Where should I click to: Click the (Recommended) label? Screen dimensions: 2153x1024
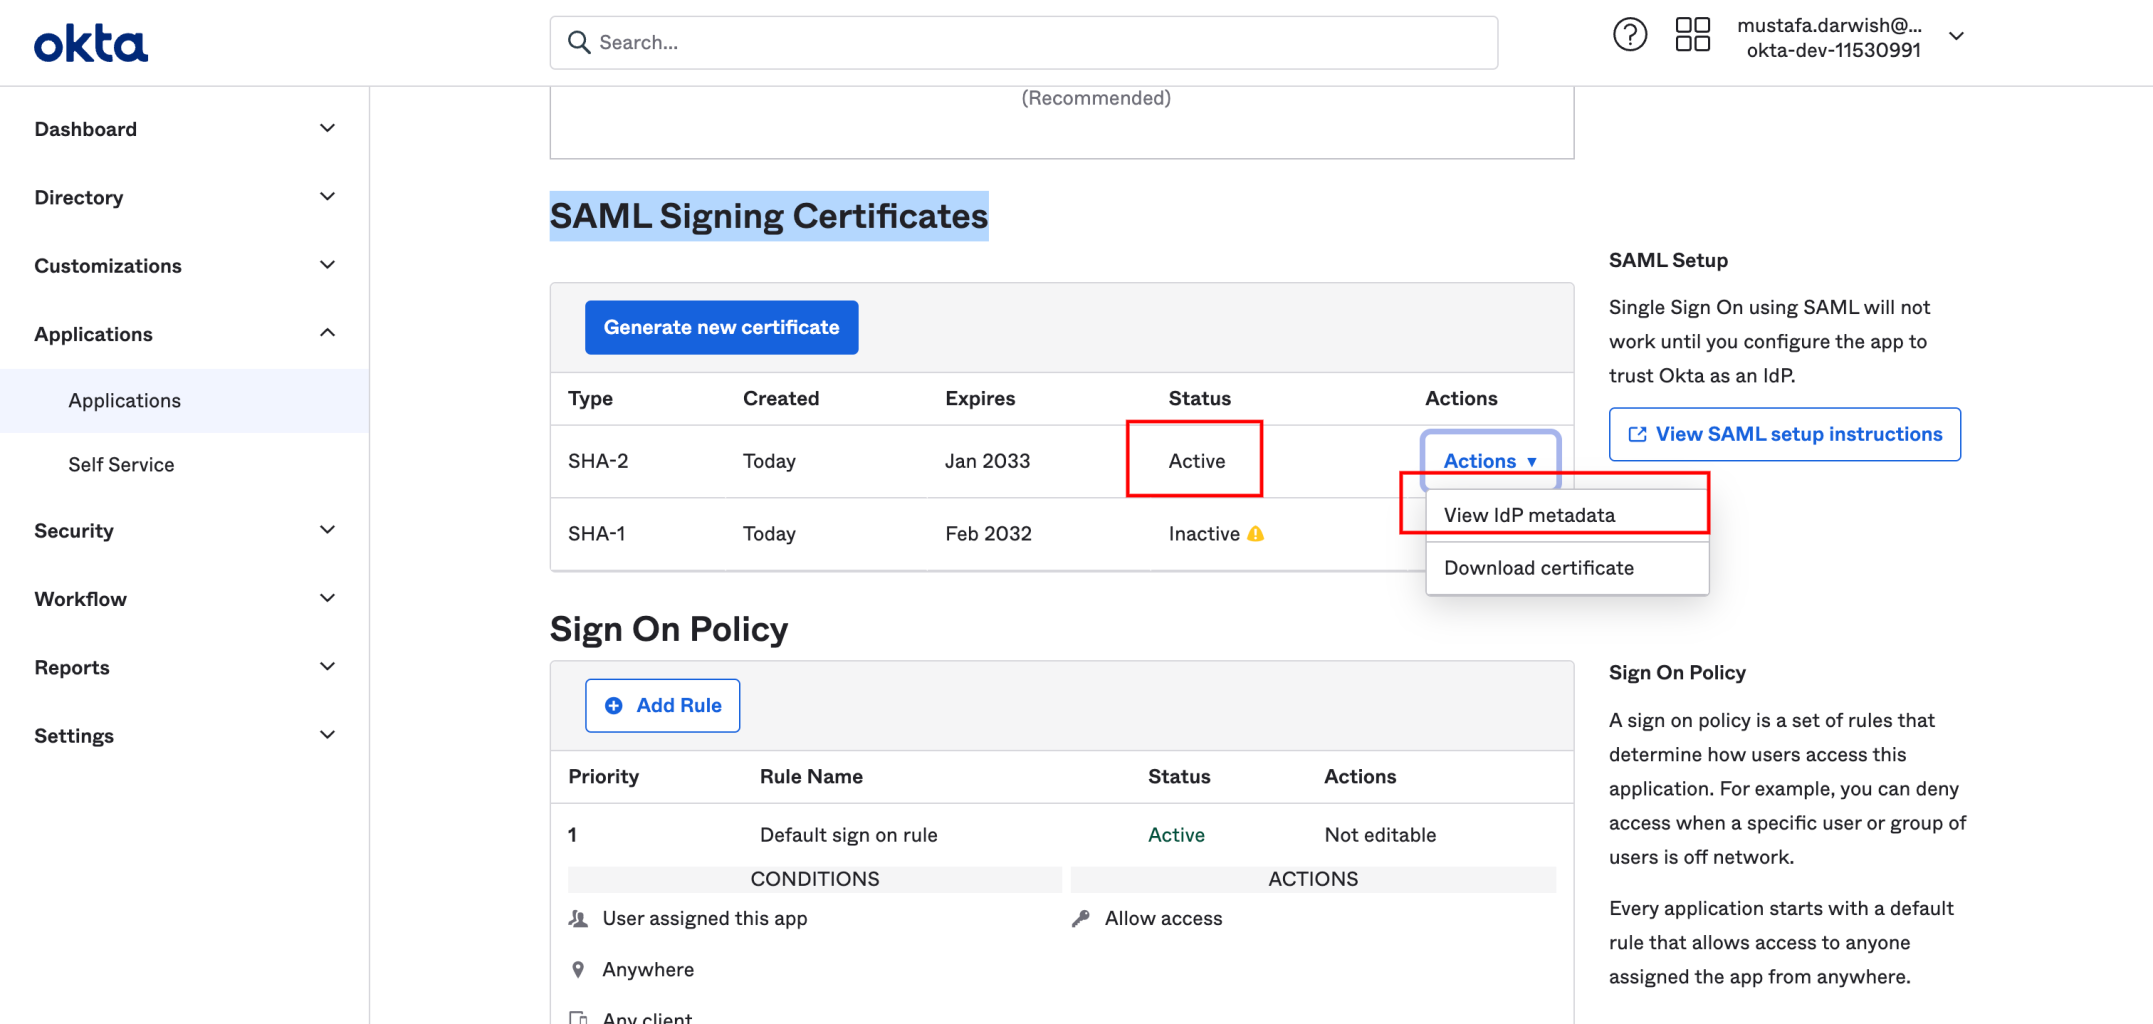1096,98
